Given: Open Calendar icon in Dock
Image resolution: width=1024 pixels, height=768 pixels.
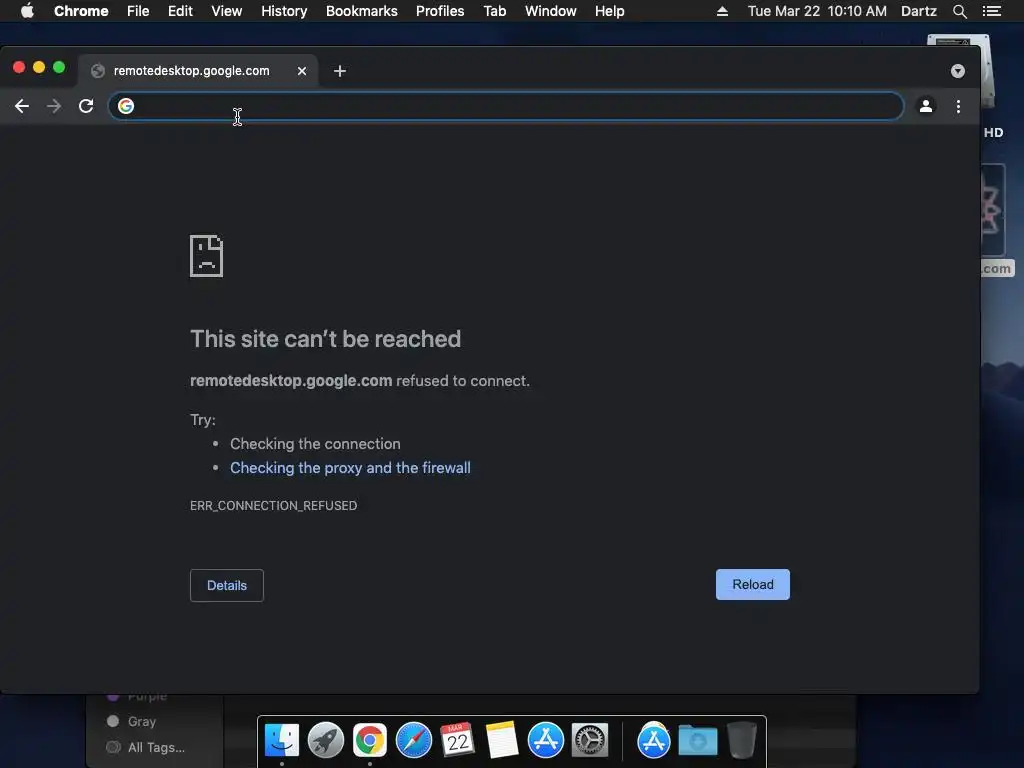Looking at the screenshot, I should [457, 740].
